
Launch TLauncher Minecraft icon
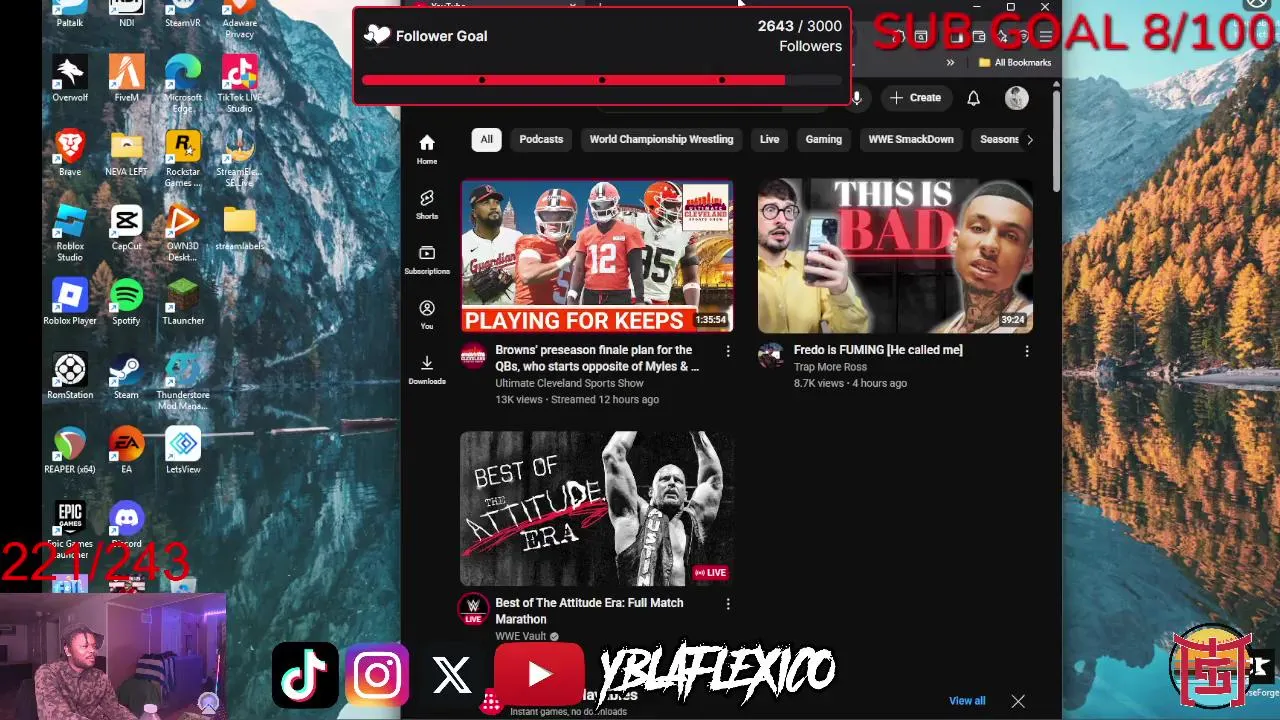click(x=183, y=302)
